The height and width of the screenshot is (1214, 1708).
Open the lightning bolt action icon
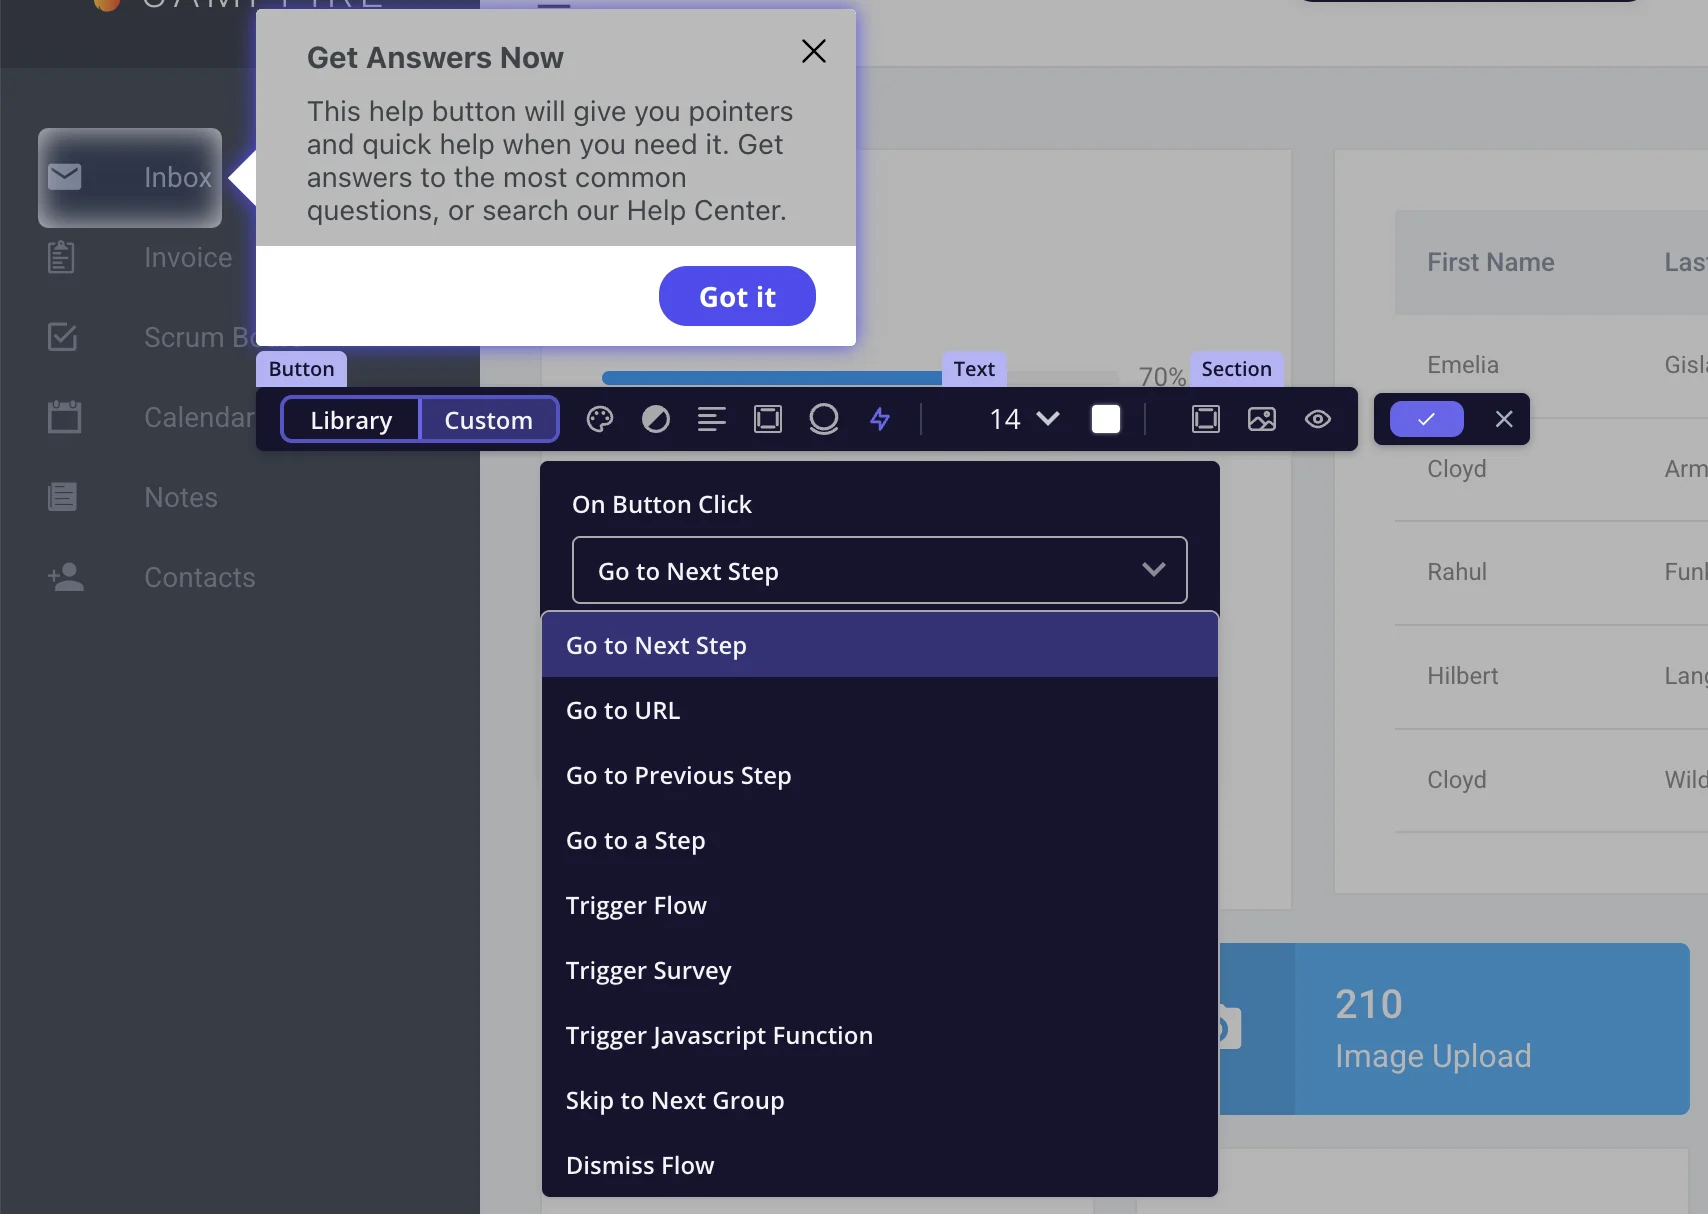point(880,419)
